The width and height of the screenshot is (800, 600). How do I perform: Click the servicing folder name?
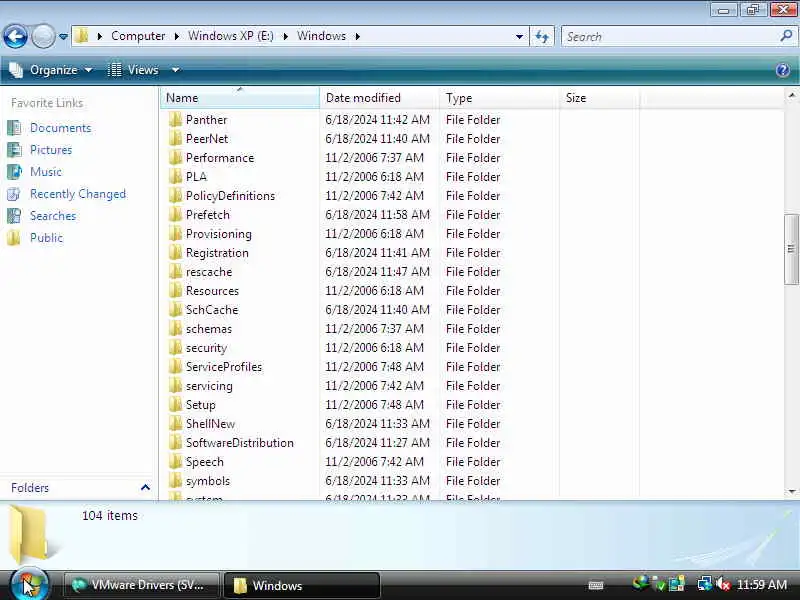coord(209,386)
